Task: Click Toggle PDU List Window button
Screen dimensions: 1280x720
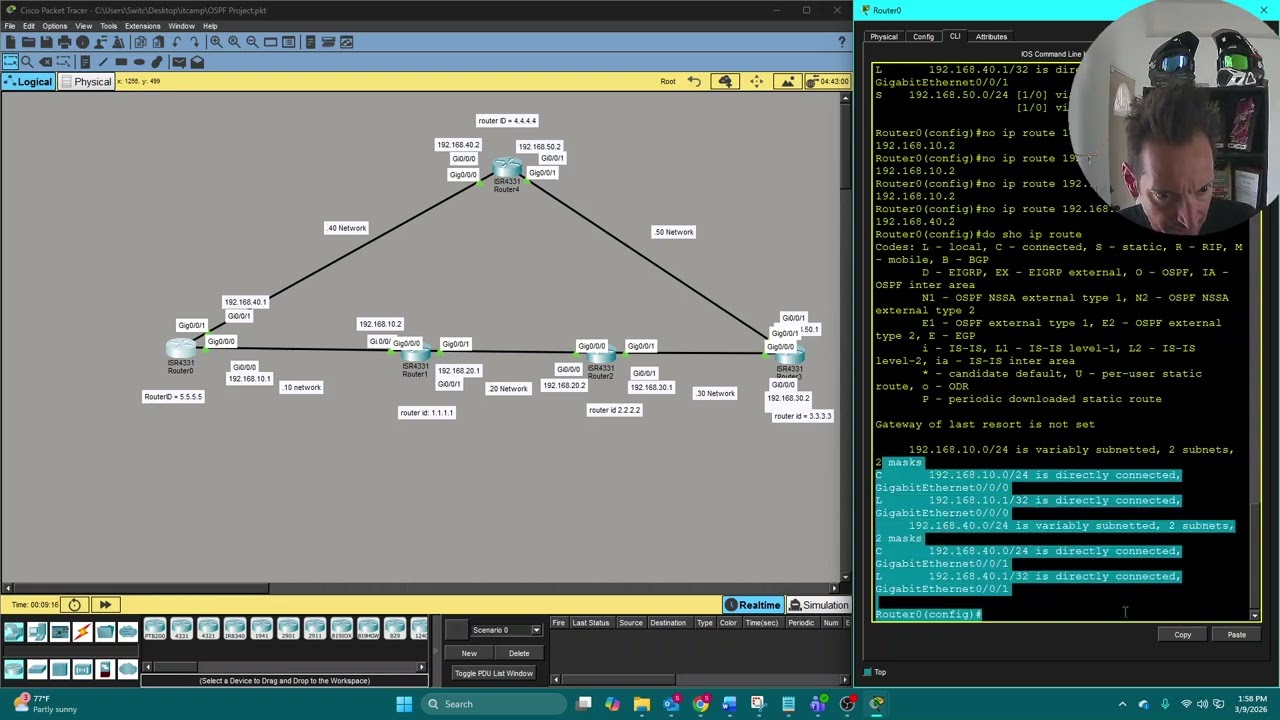Action: 494,673
